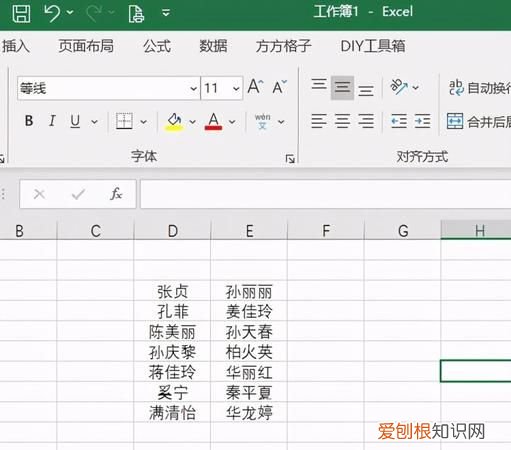
Task: Expand the font name dropdown list
Action: [x=193, y=88]
